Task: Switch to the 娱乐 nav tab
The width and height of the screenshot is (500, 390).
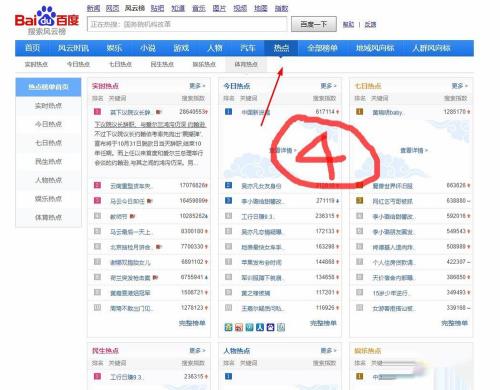Action: 114,48
